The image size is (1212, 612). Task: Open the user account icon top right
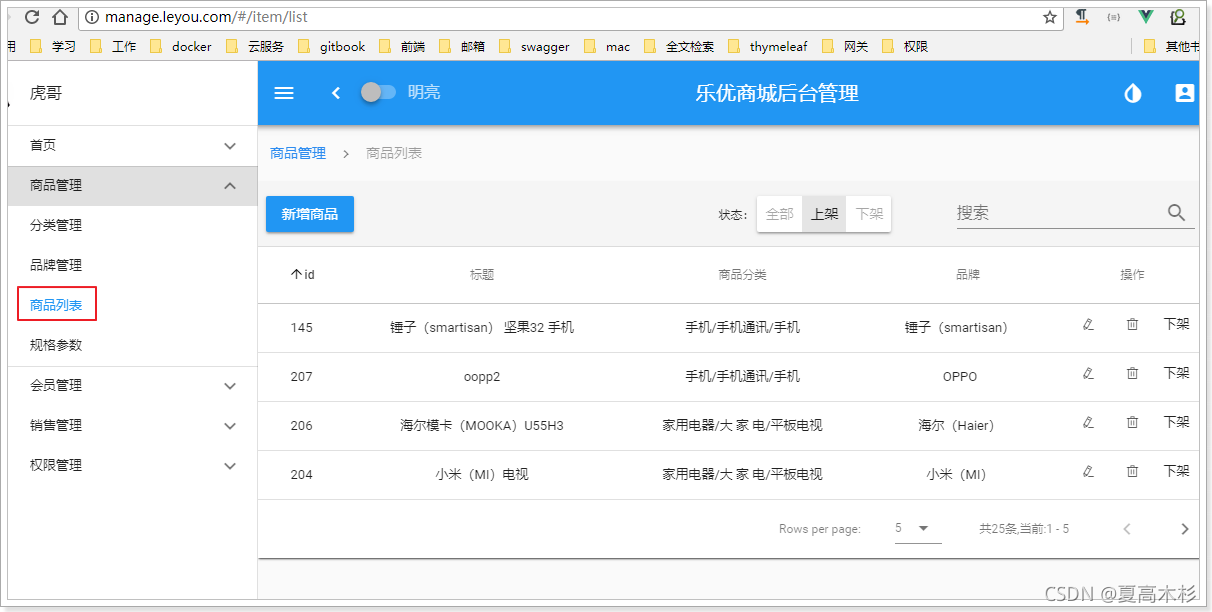[1184, 93]
